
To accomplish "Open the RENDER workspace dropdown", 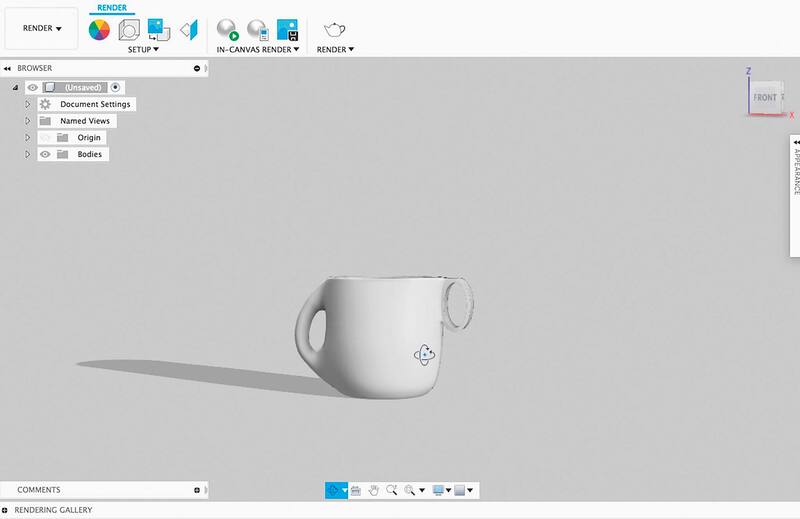I will (x=42, y=29).
